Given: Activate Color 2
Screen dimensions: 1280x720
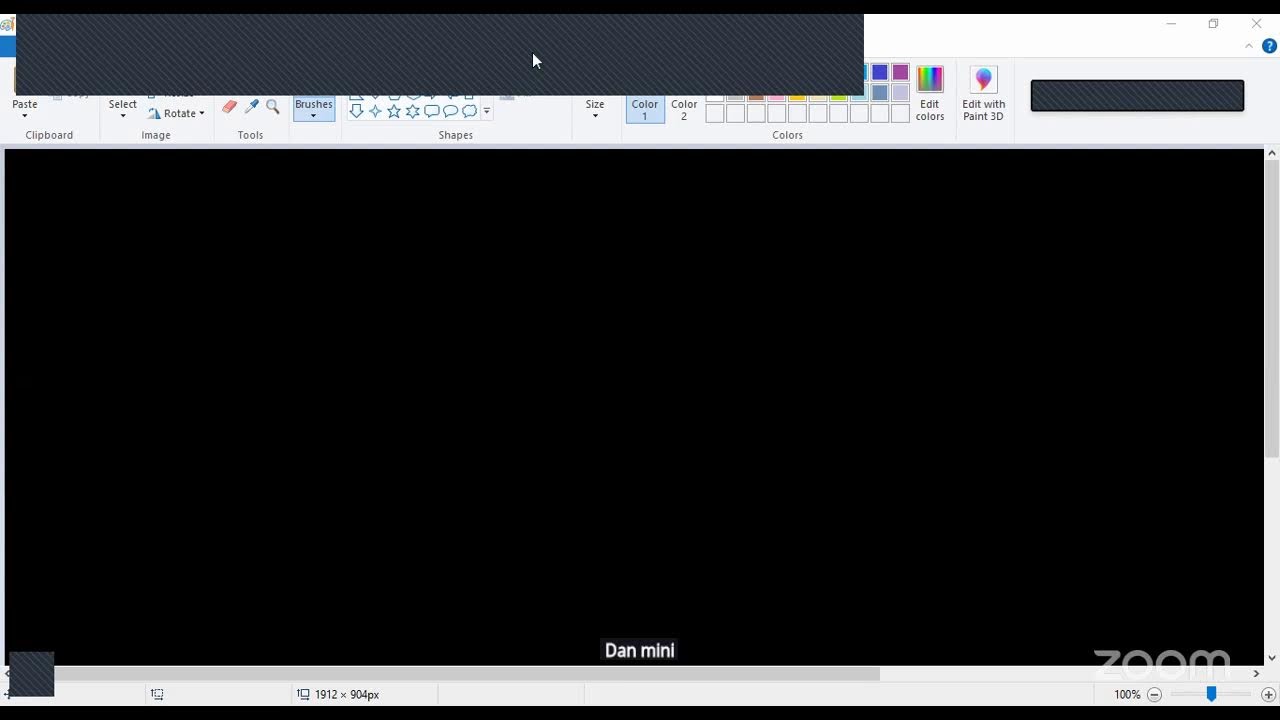Looking at the screenshot, I should click(684, 109).
